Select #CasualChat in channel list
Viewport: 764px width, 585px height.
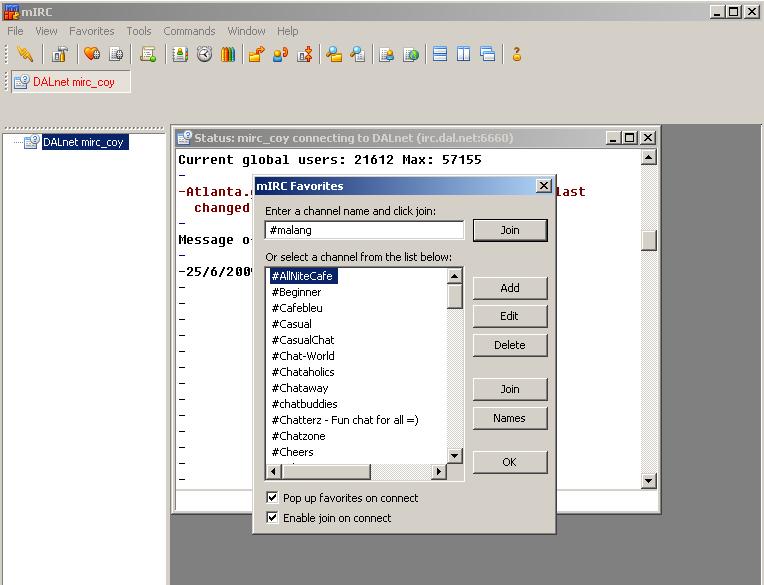[x=303, y=340]
